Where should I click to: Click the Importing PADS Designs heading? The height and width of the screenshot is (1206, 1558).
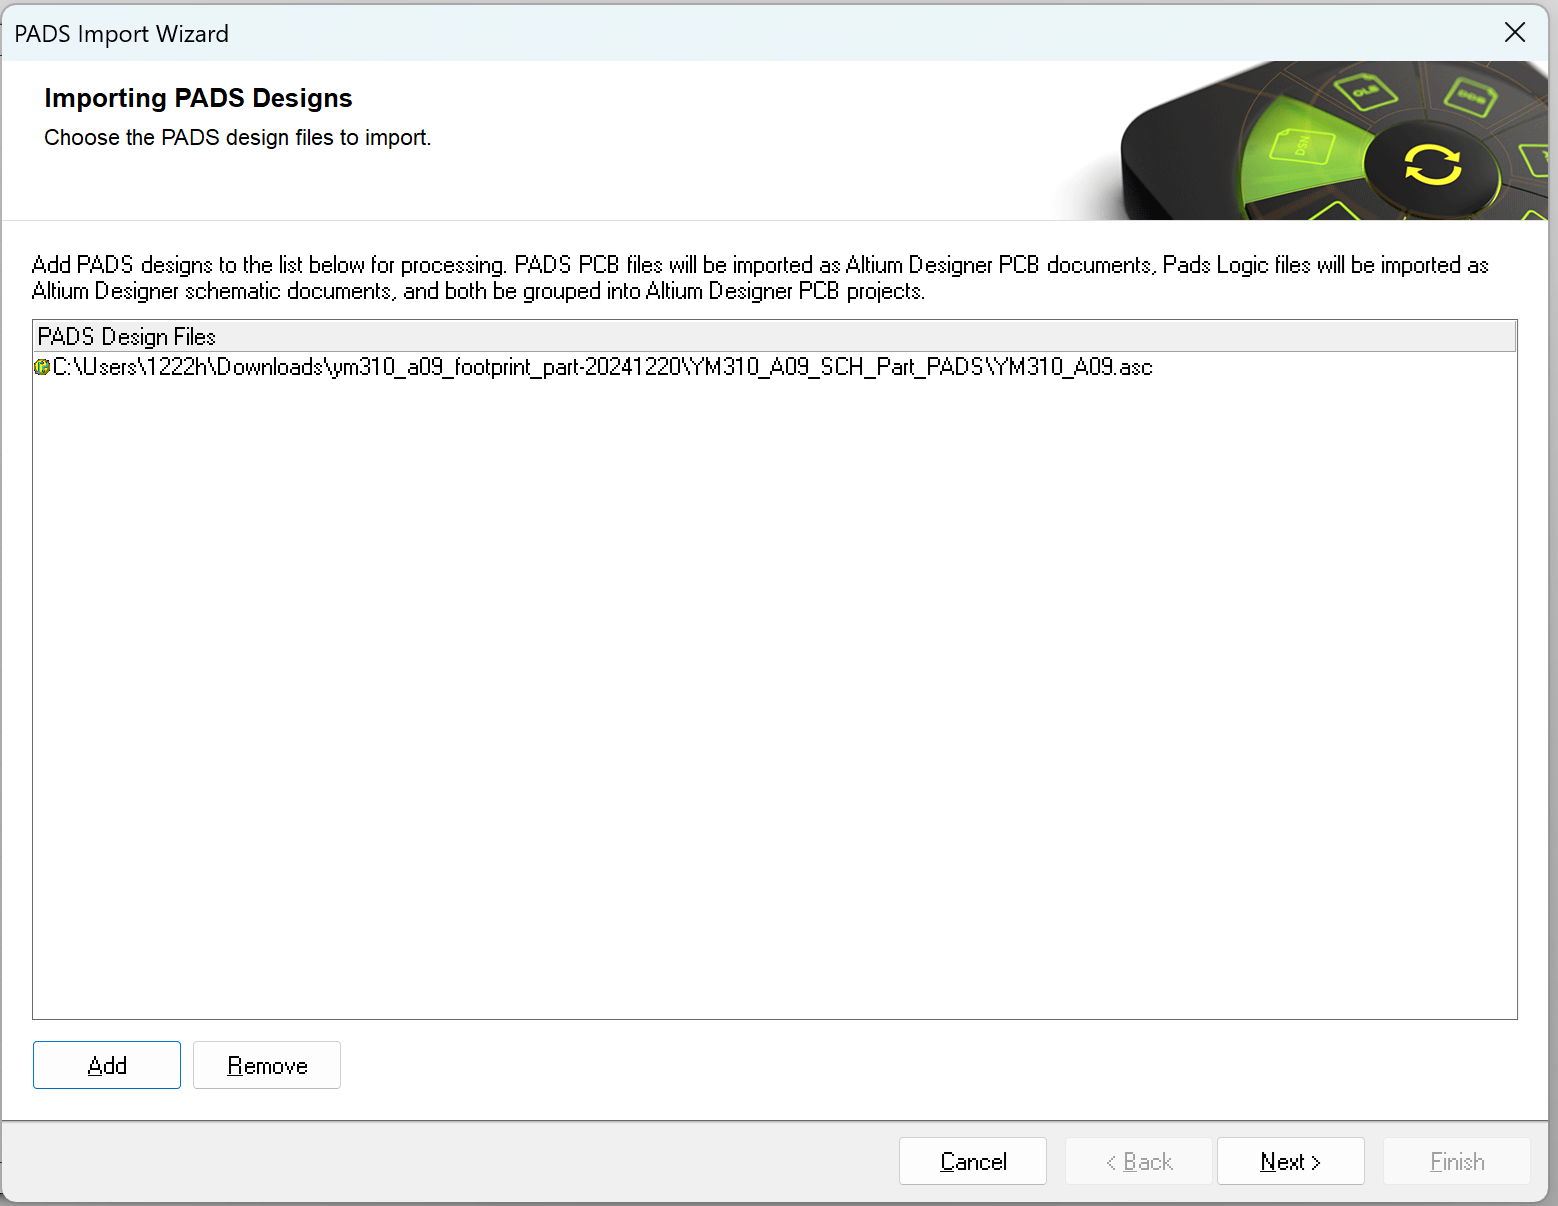point(198,98)
